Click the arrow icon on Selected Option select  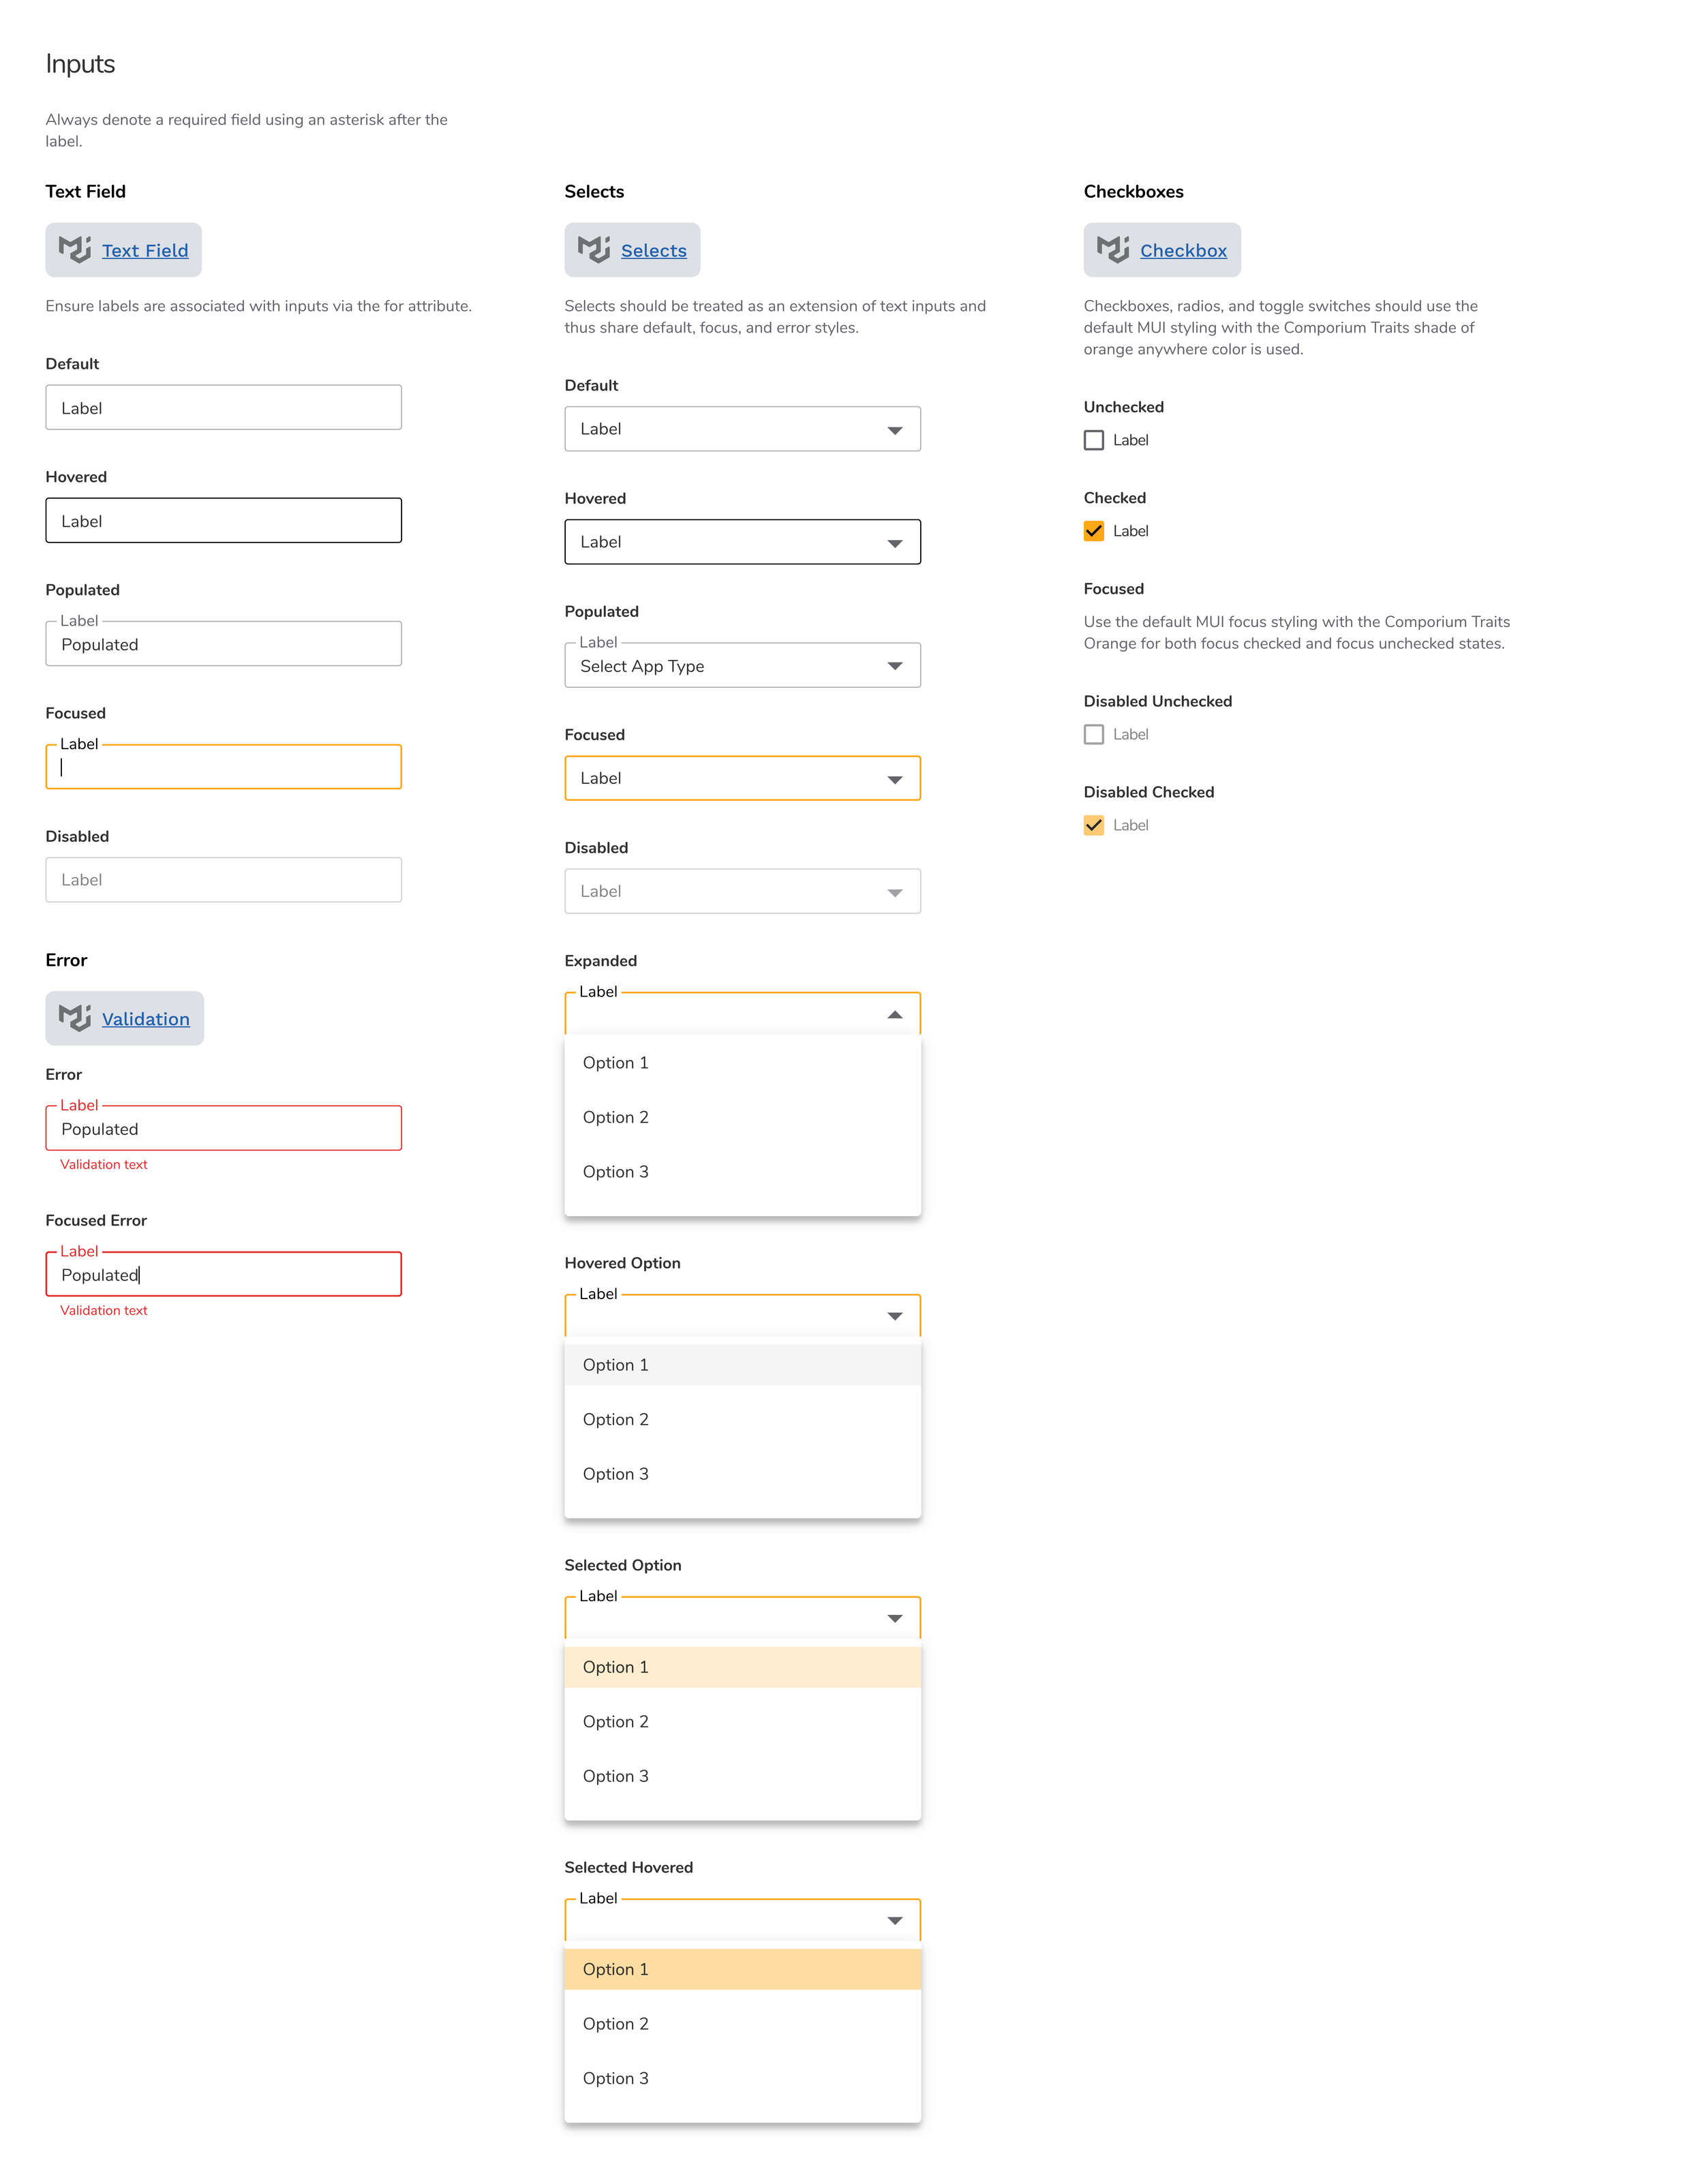894,1618
